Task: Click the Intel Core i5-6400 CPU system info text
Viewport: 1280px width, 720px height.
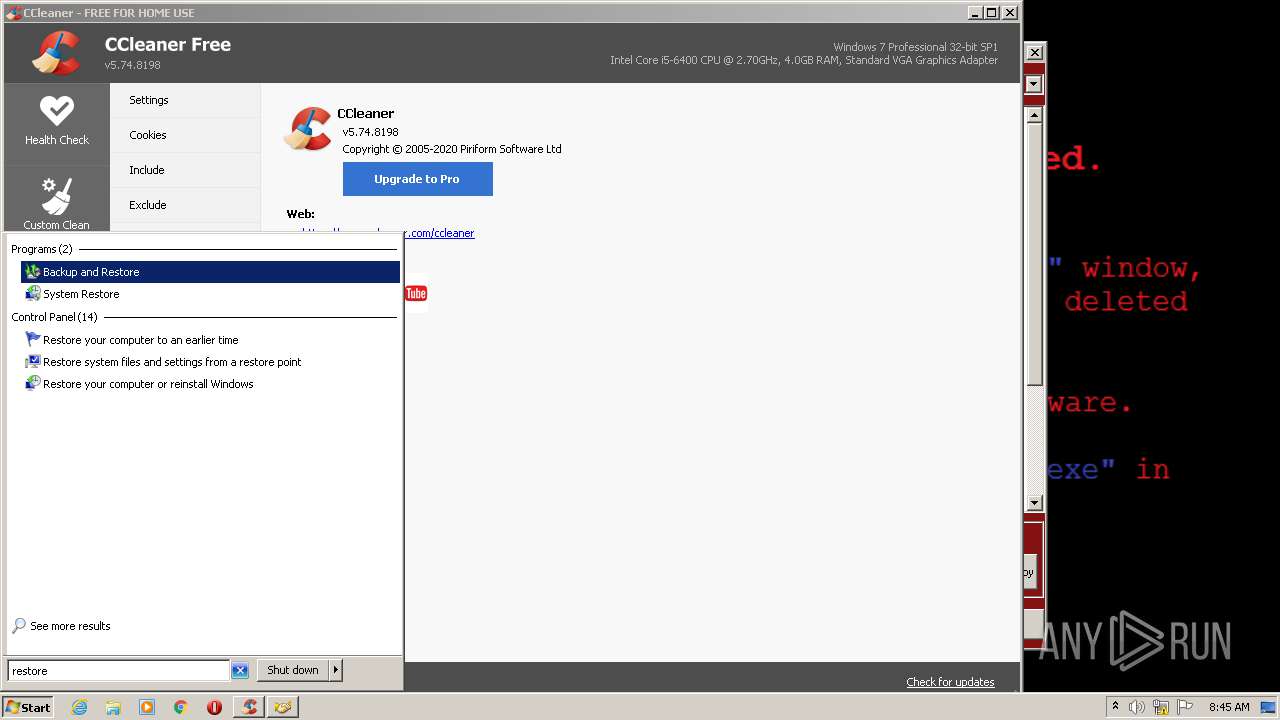Action: tap(804, 60)
